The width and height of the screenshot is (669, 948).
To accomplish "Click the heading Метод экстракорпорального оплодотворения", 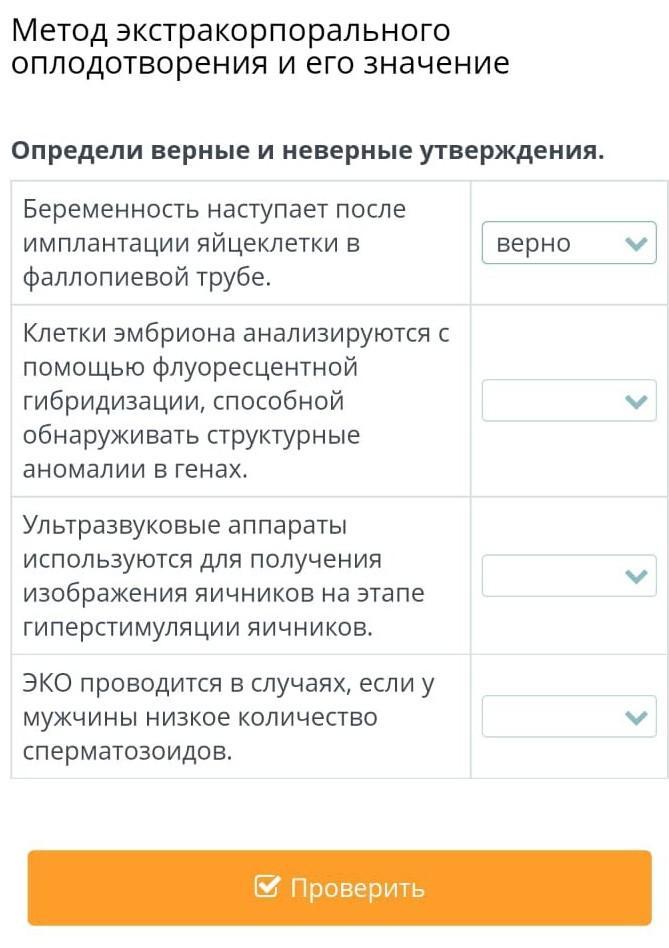I will click(260, 47).
